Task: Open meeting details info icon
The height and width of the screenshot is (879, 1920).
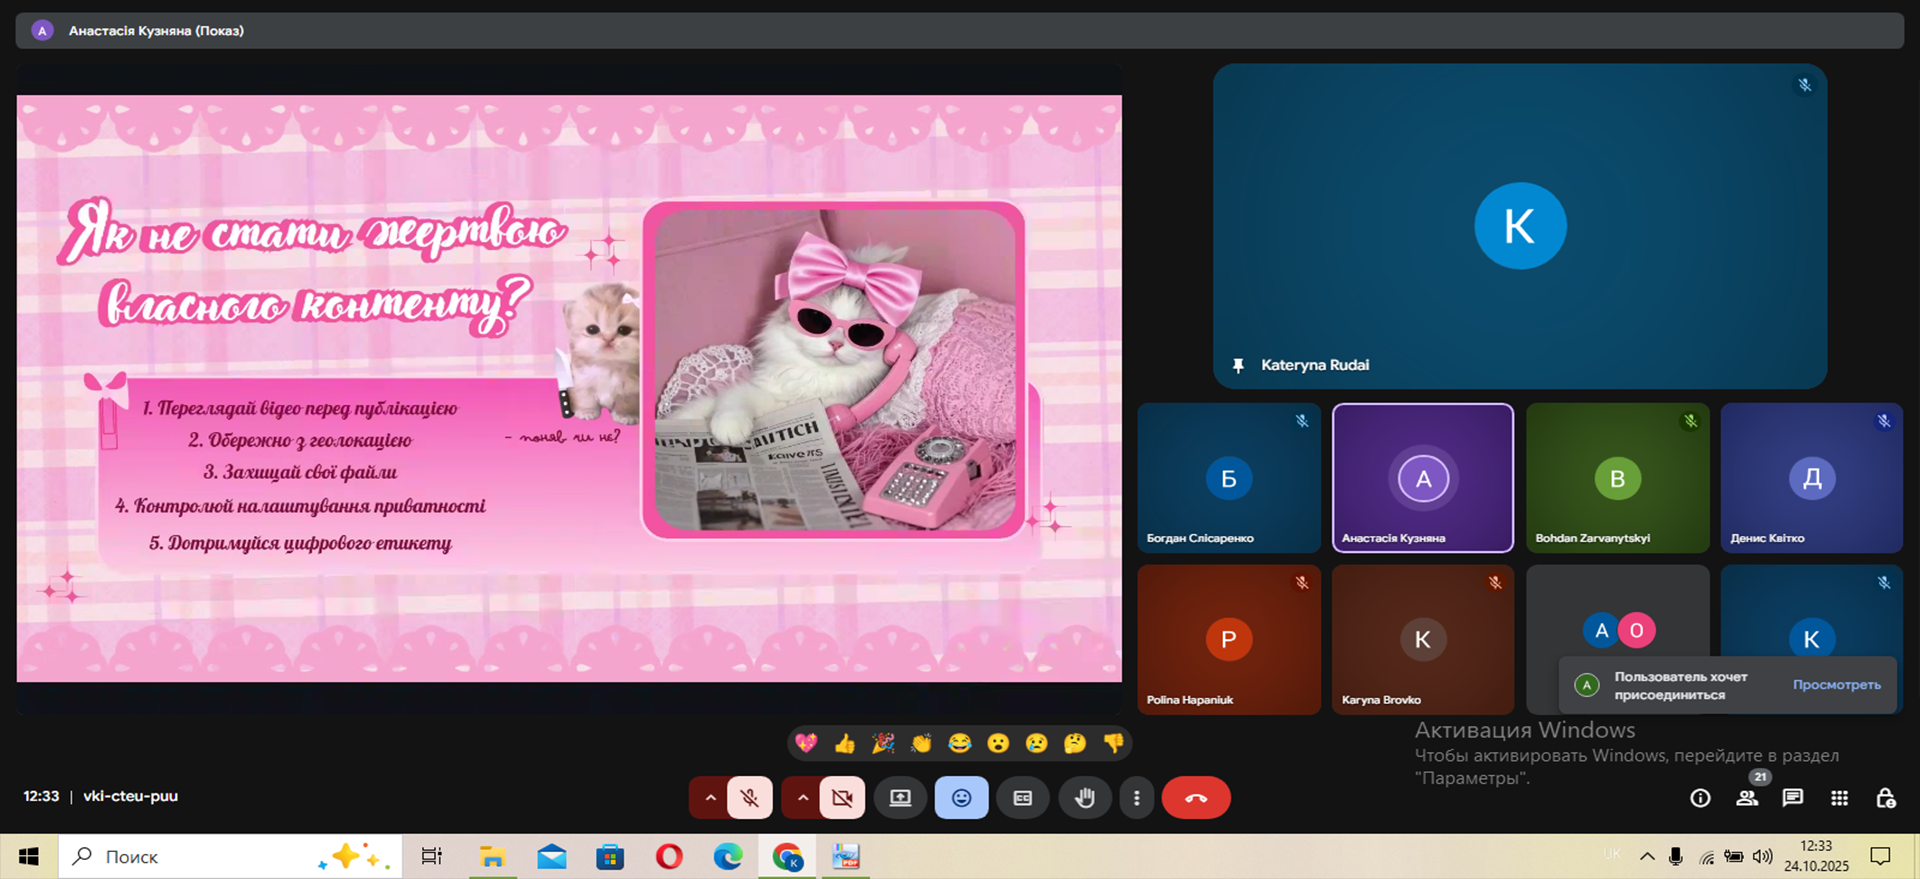Action: [x=1700, y=798]
